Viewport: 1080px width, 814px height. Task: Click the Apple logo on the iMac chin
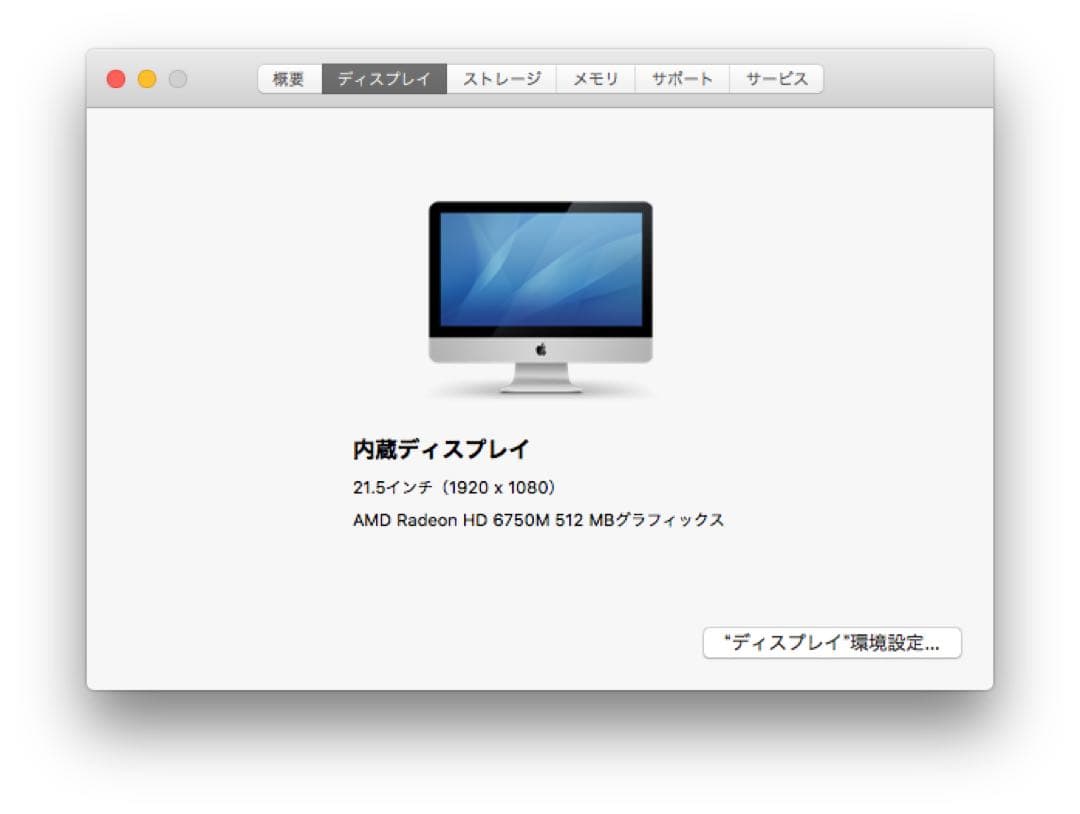click(x=540, y=349)
